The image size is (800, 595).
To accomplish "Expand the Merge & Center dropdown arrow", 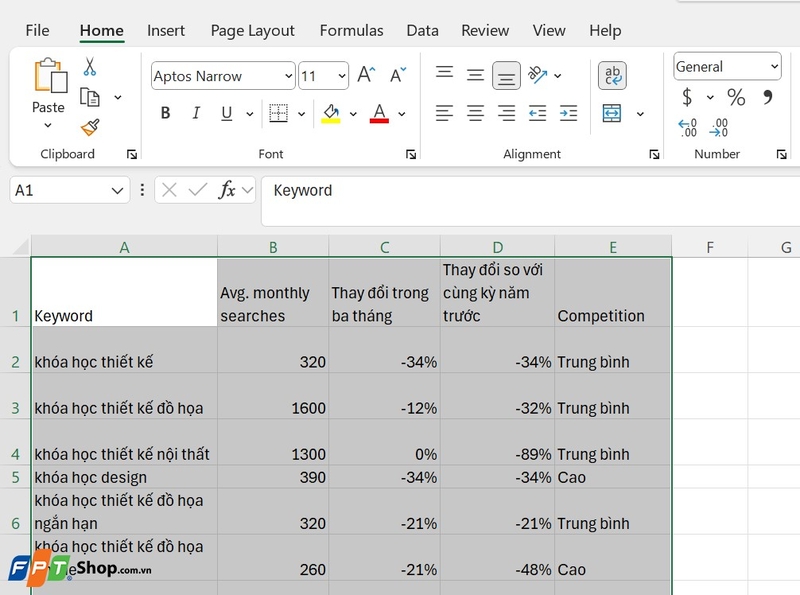I will pos(640,114).
